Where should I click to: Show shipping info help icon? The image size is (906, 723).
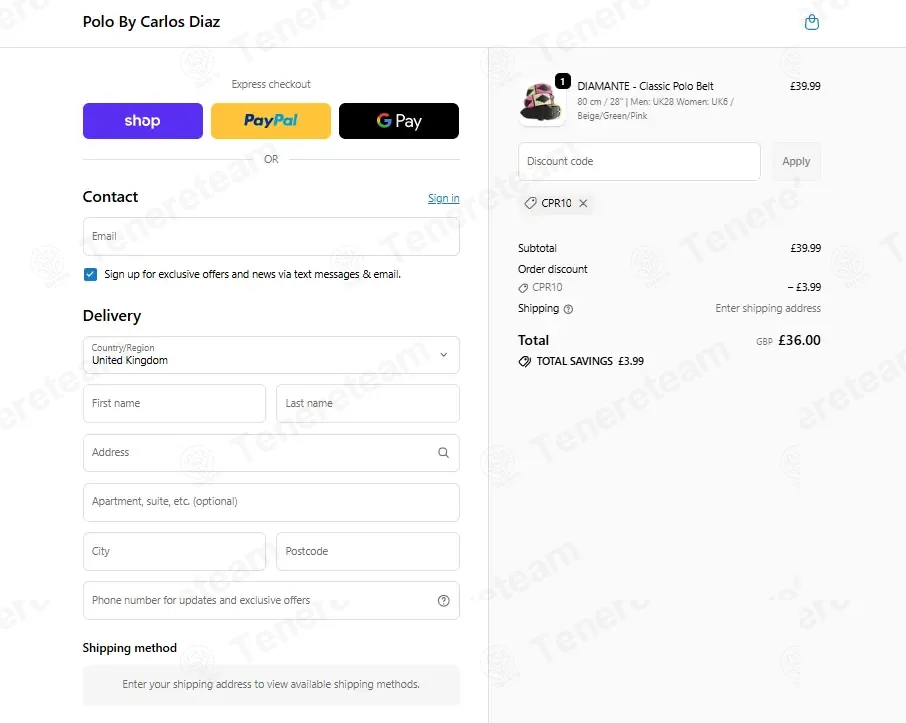[x=569, y=309]
